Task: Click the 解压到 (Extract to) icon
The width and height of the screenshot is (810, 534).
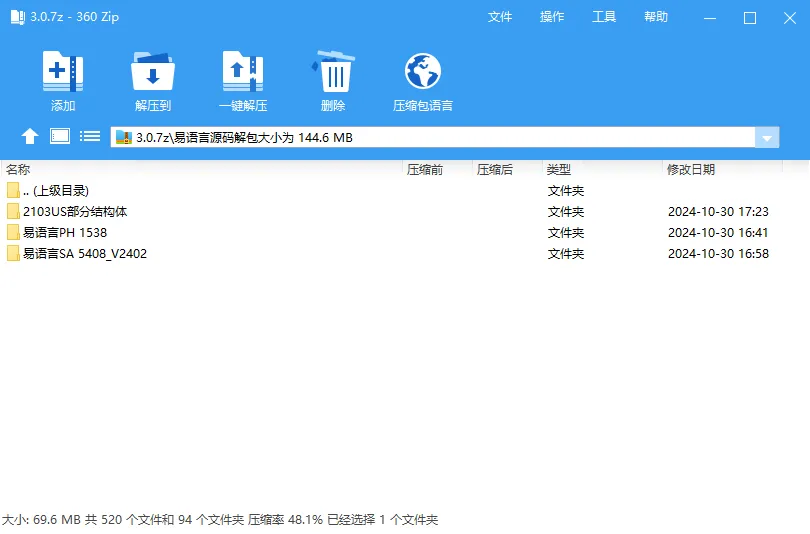Action: [153, 73]
